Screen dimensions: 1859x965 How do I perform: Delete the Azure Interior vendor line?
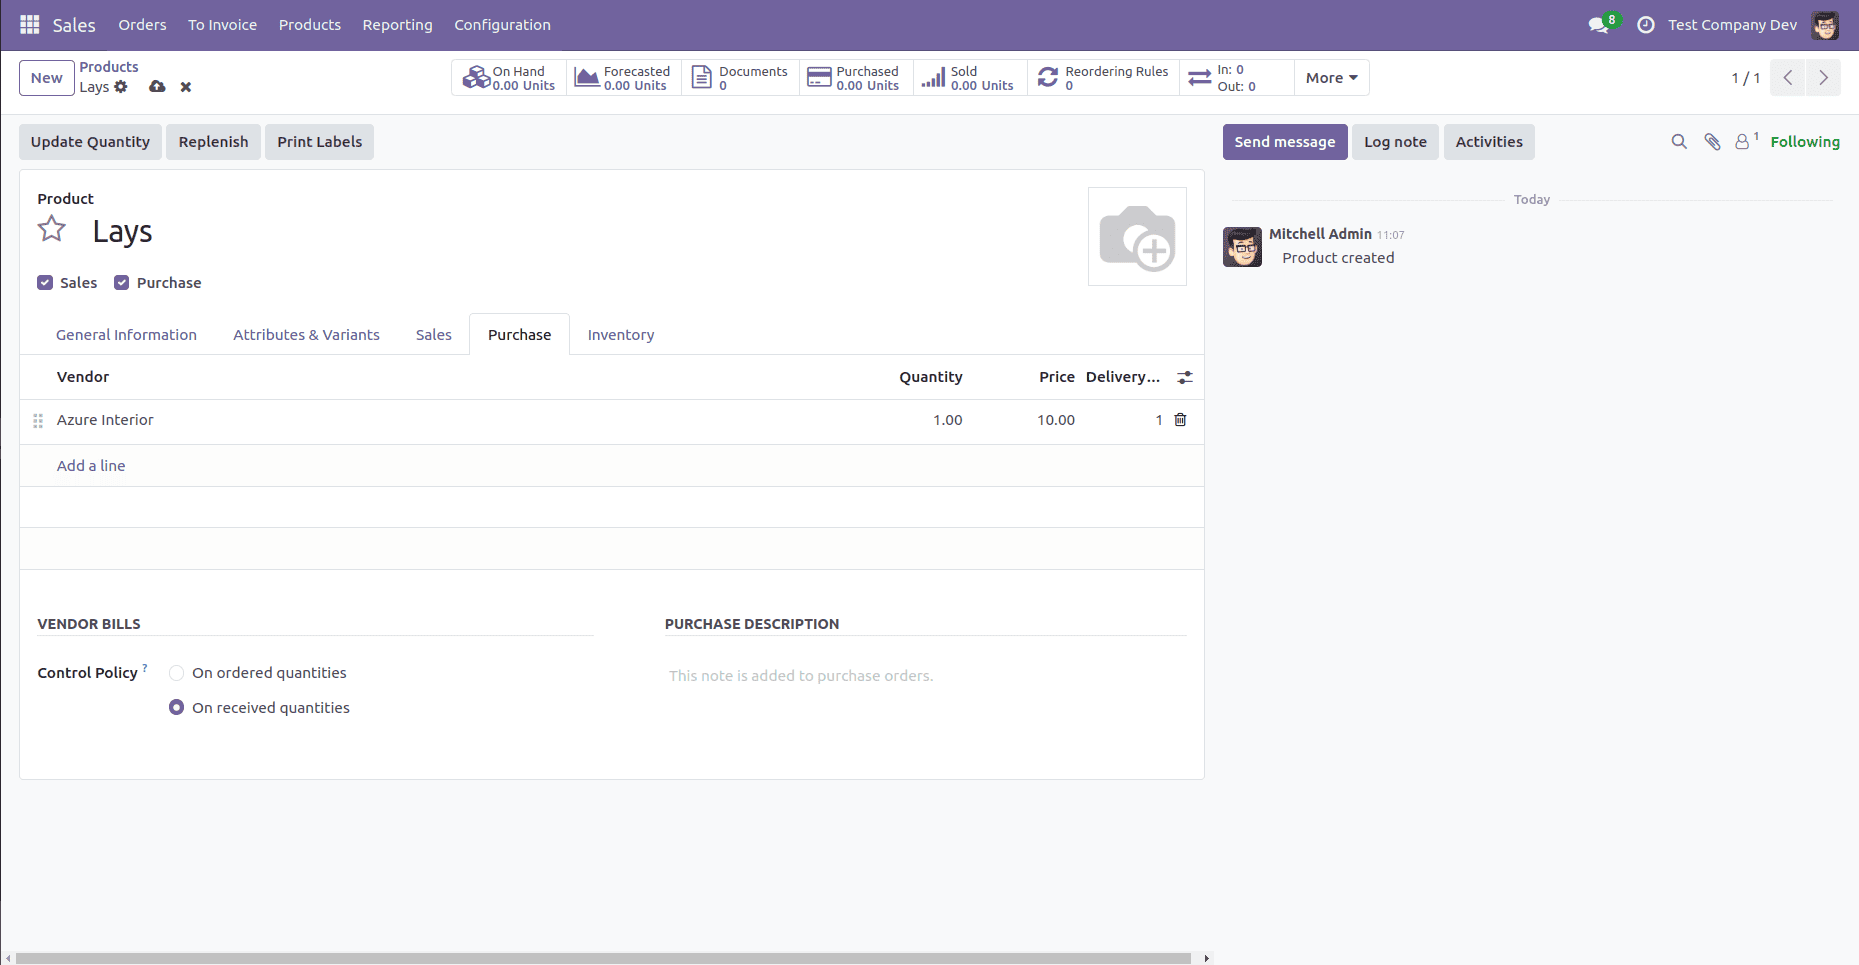coord(1180,420)
